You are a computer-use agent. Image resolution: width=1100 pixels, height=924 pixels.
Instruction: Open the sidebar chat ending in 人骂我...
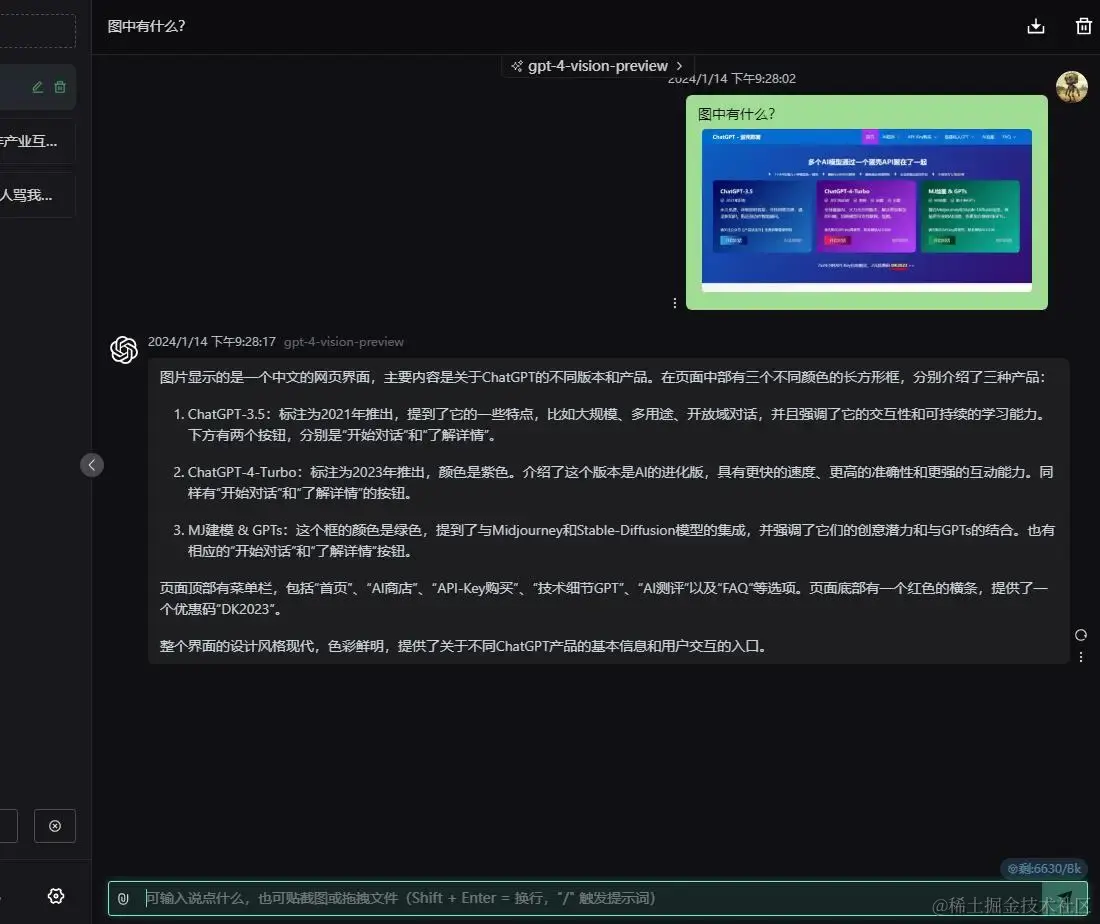tap(36, 195)
